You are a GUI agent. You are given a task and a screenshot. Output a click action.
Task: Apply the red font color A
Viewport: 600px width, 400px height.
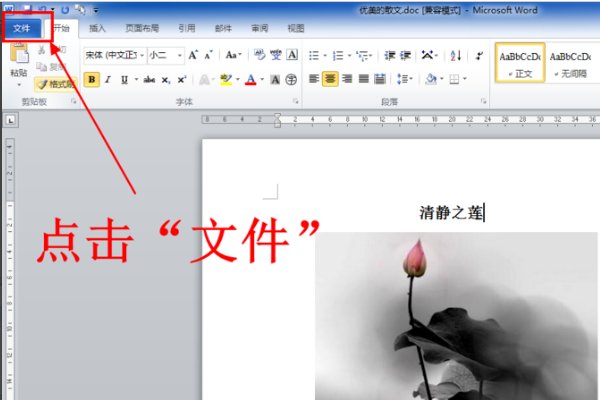(x=251, y=80)
